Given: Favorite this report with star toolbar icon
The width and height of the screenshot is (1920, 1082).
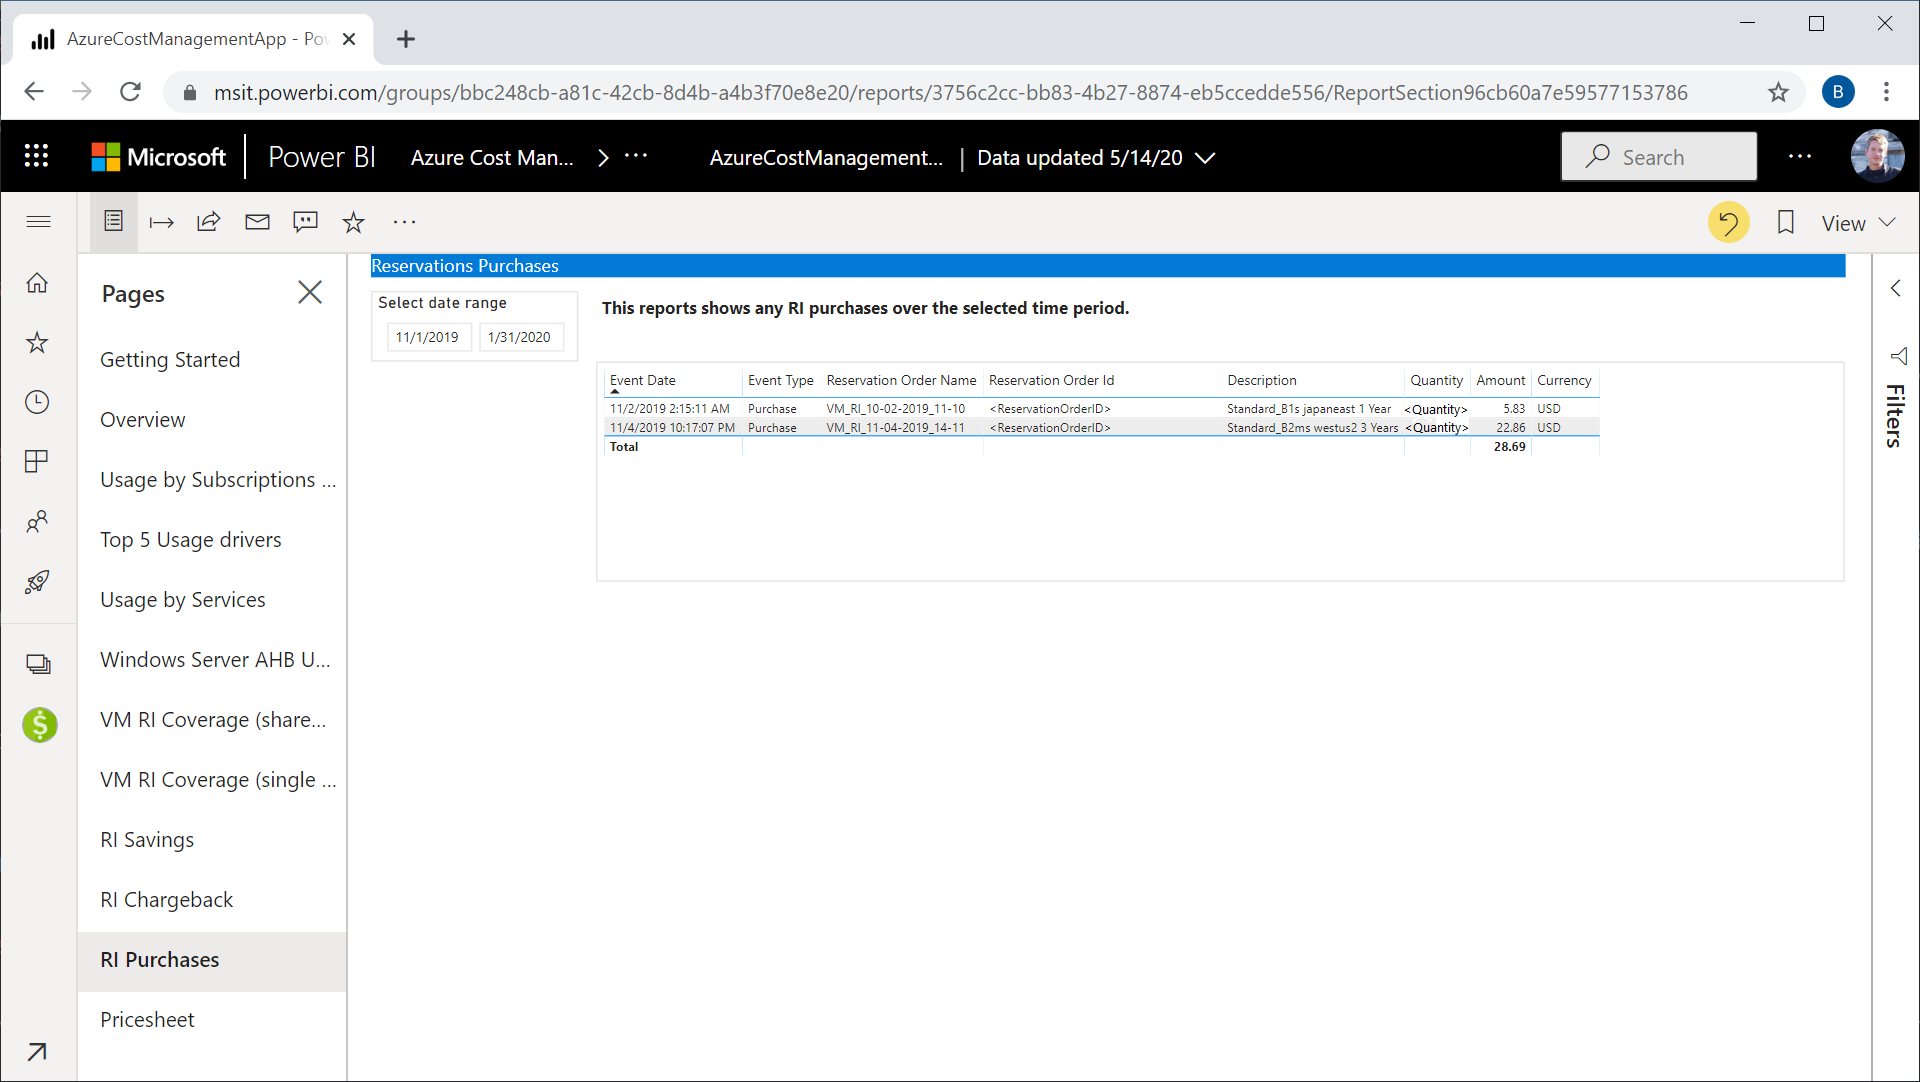Looking at the screenshot, I should click(353, 222).
